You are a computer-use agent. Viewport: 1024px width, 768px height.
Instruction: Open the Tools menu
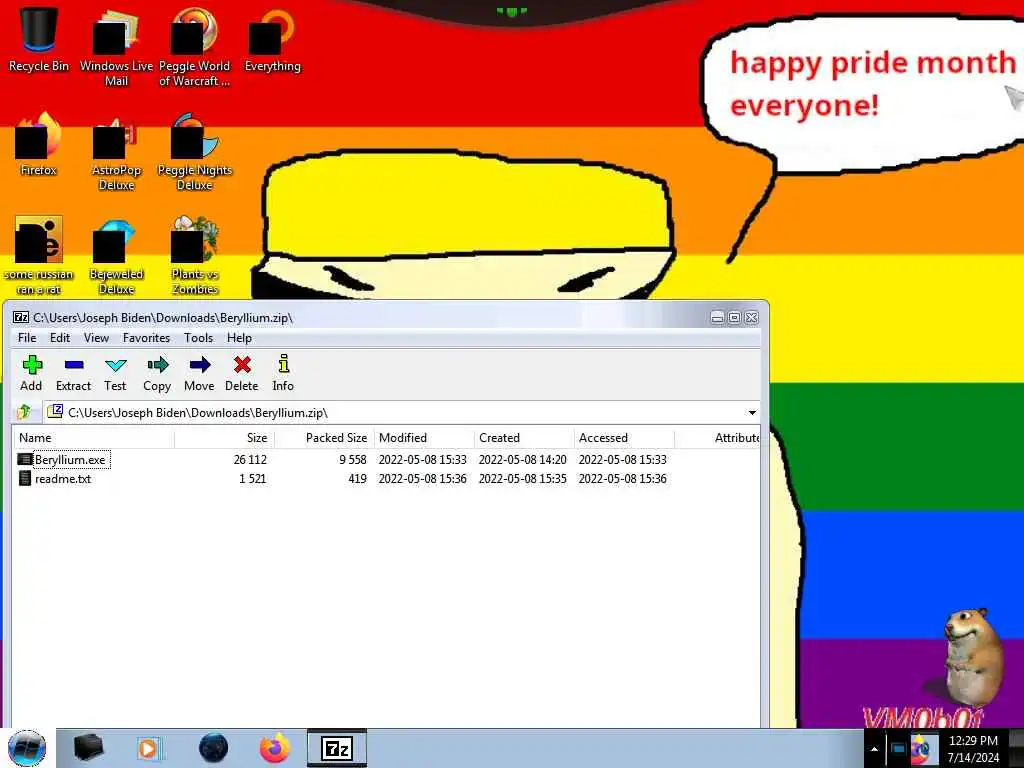pyautogui.click(x=199, y=338)
